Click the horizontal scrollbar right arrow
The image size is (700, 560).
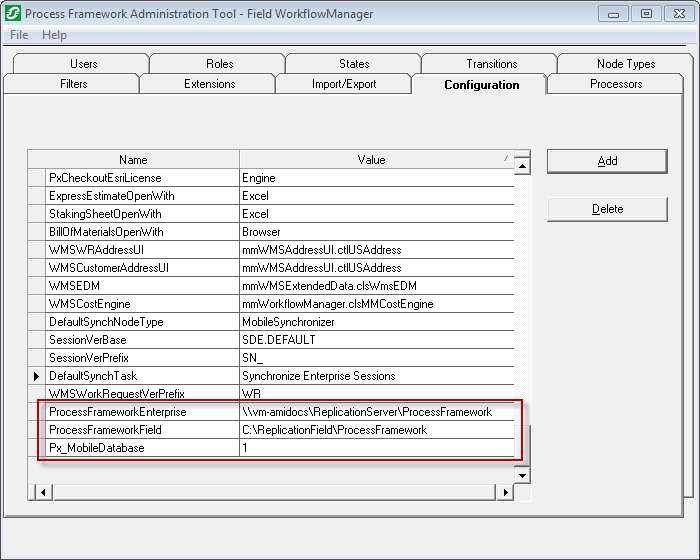tap(506, 492)
